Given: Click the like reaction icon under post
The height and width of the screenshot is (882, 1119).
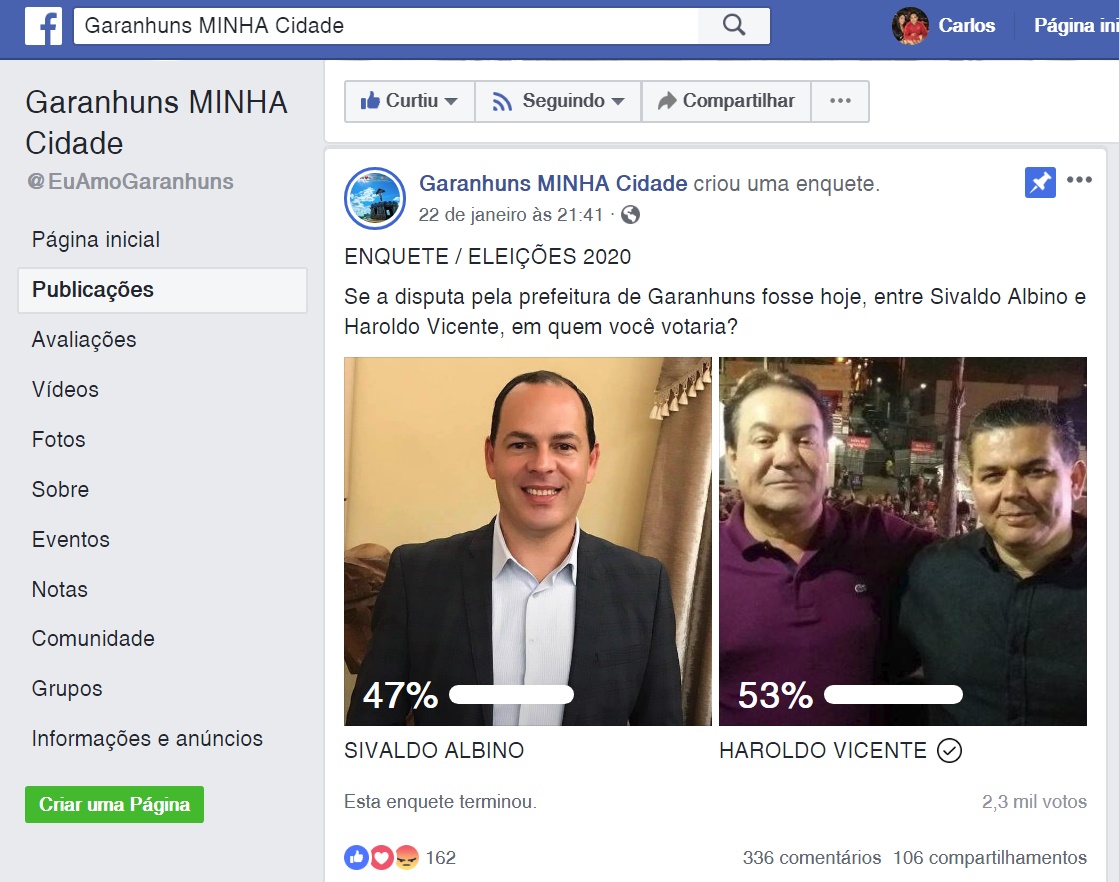Looking at the screenshot, I should (357, 857).
